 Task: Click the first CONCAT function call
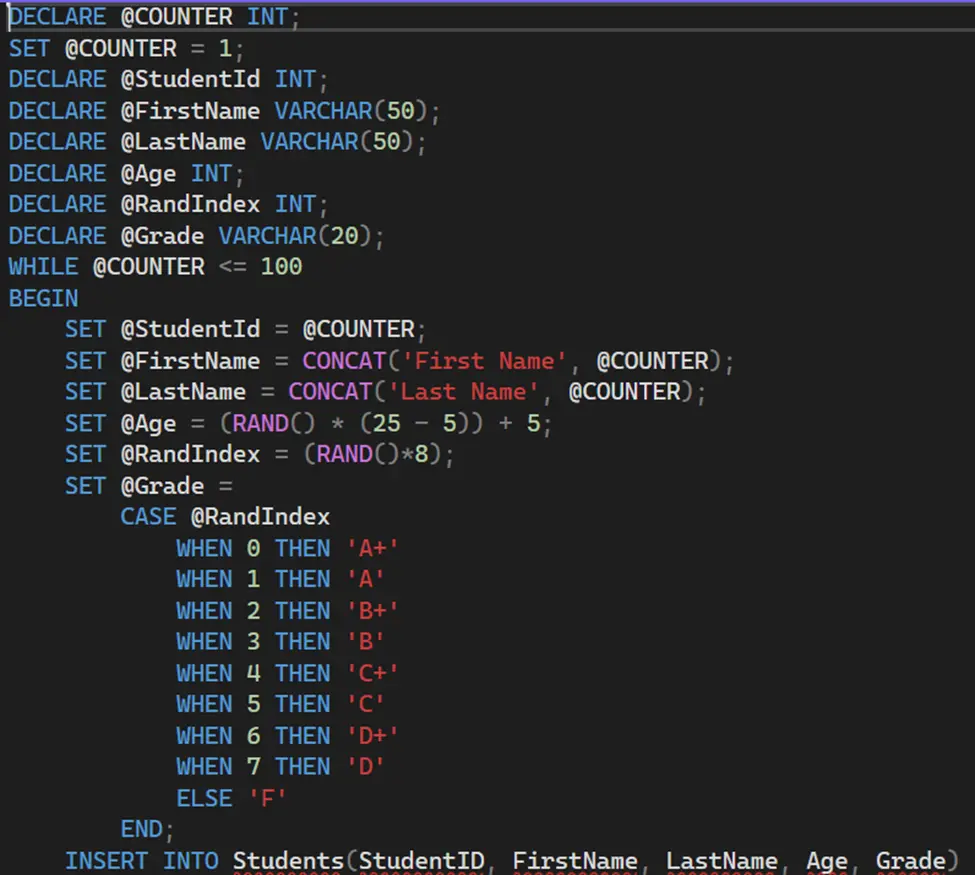click(x=344, y=361)
